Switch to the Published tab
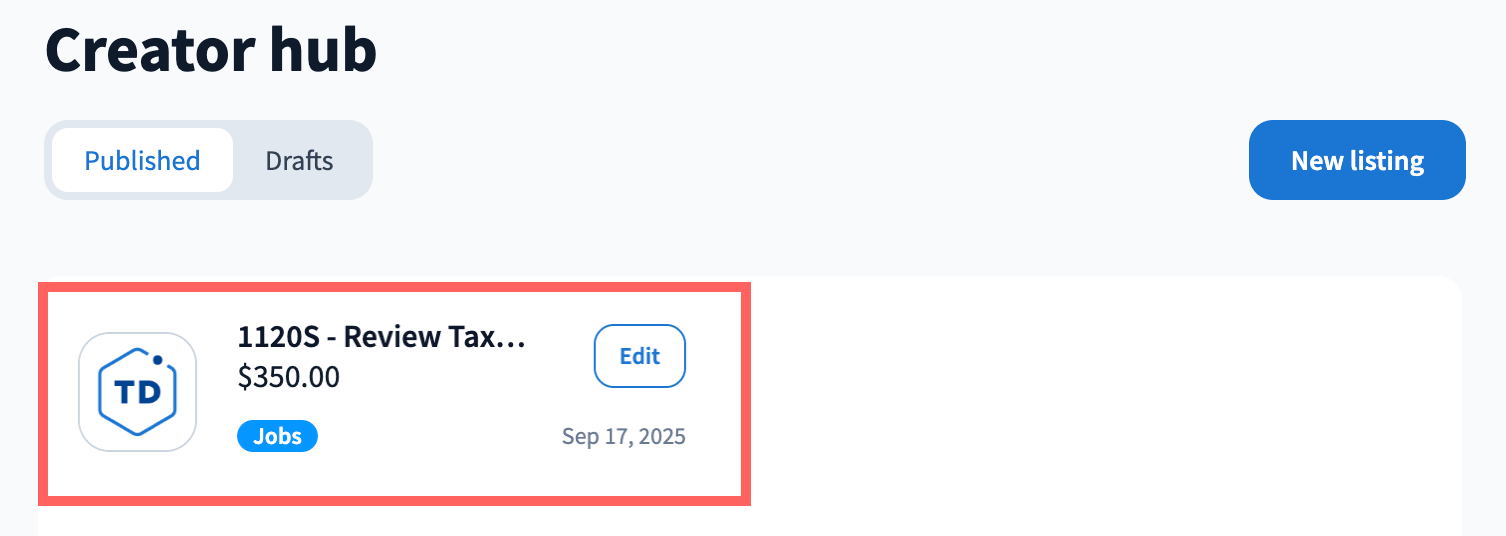Screen dimensions: 1506x536 [142, 161]
